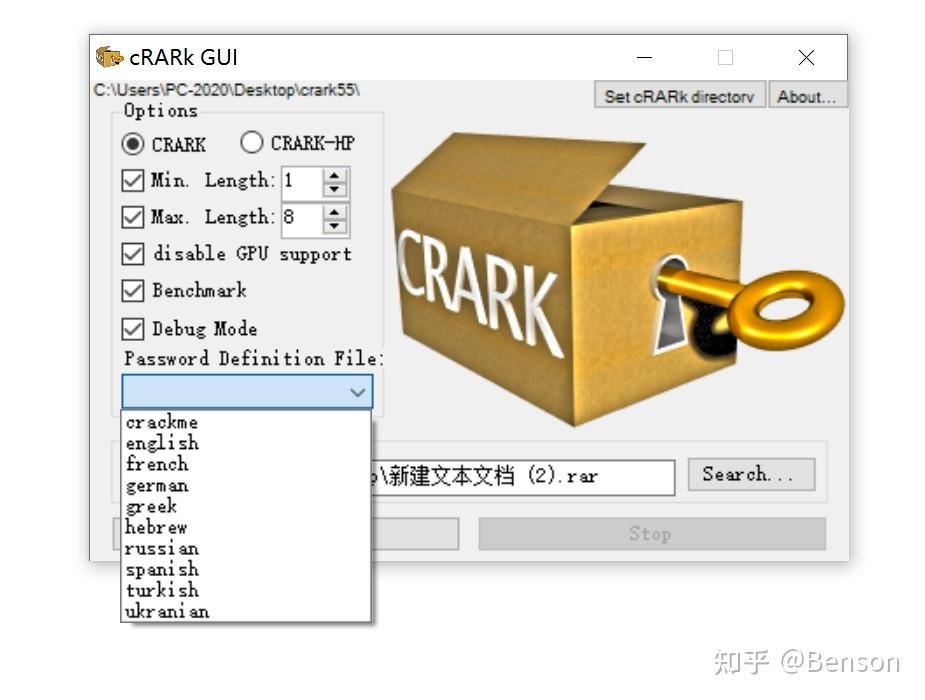The height and width of the screenshot is (700, 925).
Task: Pick ukranian from the language list
Action: coord(166,611)
